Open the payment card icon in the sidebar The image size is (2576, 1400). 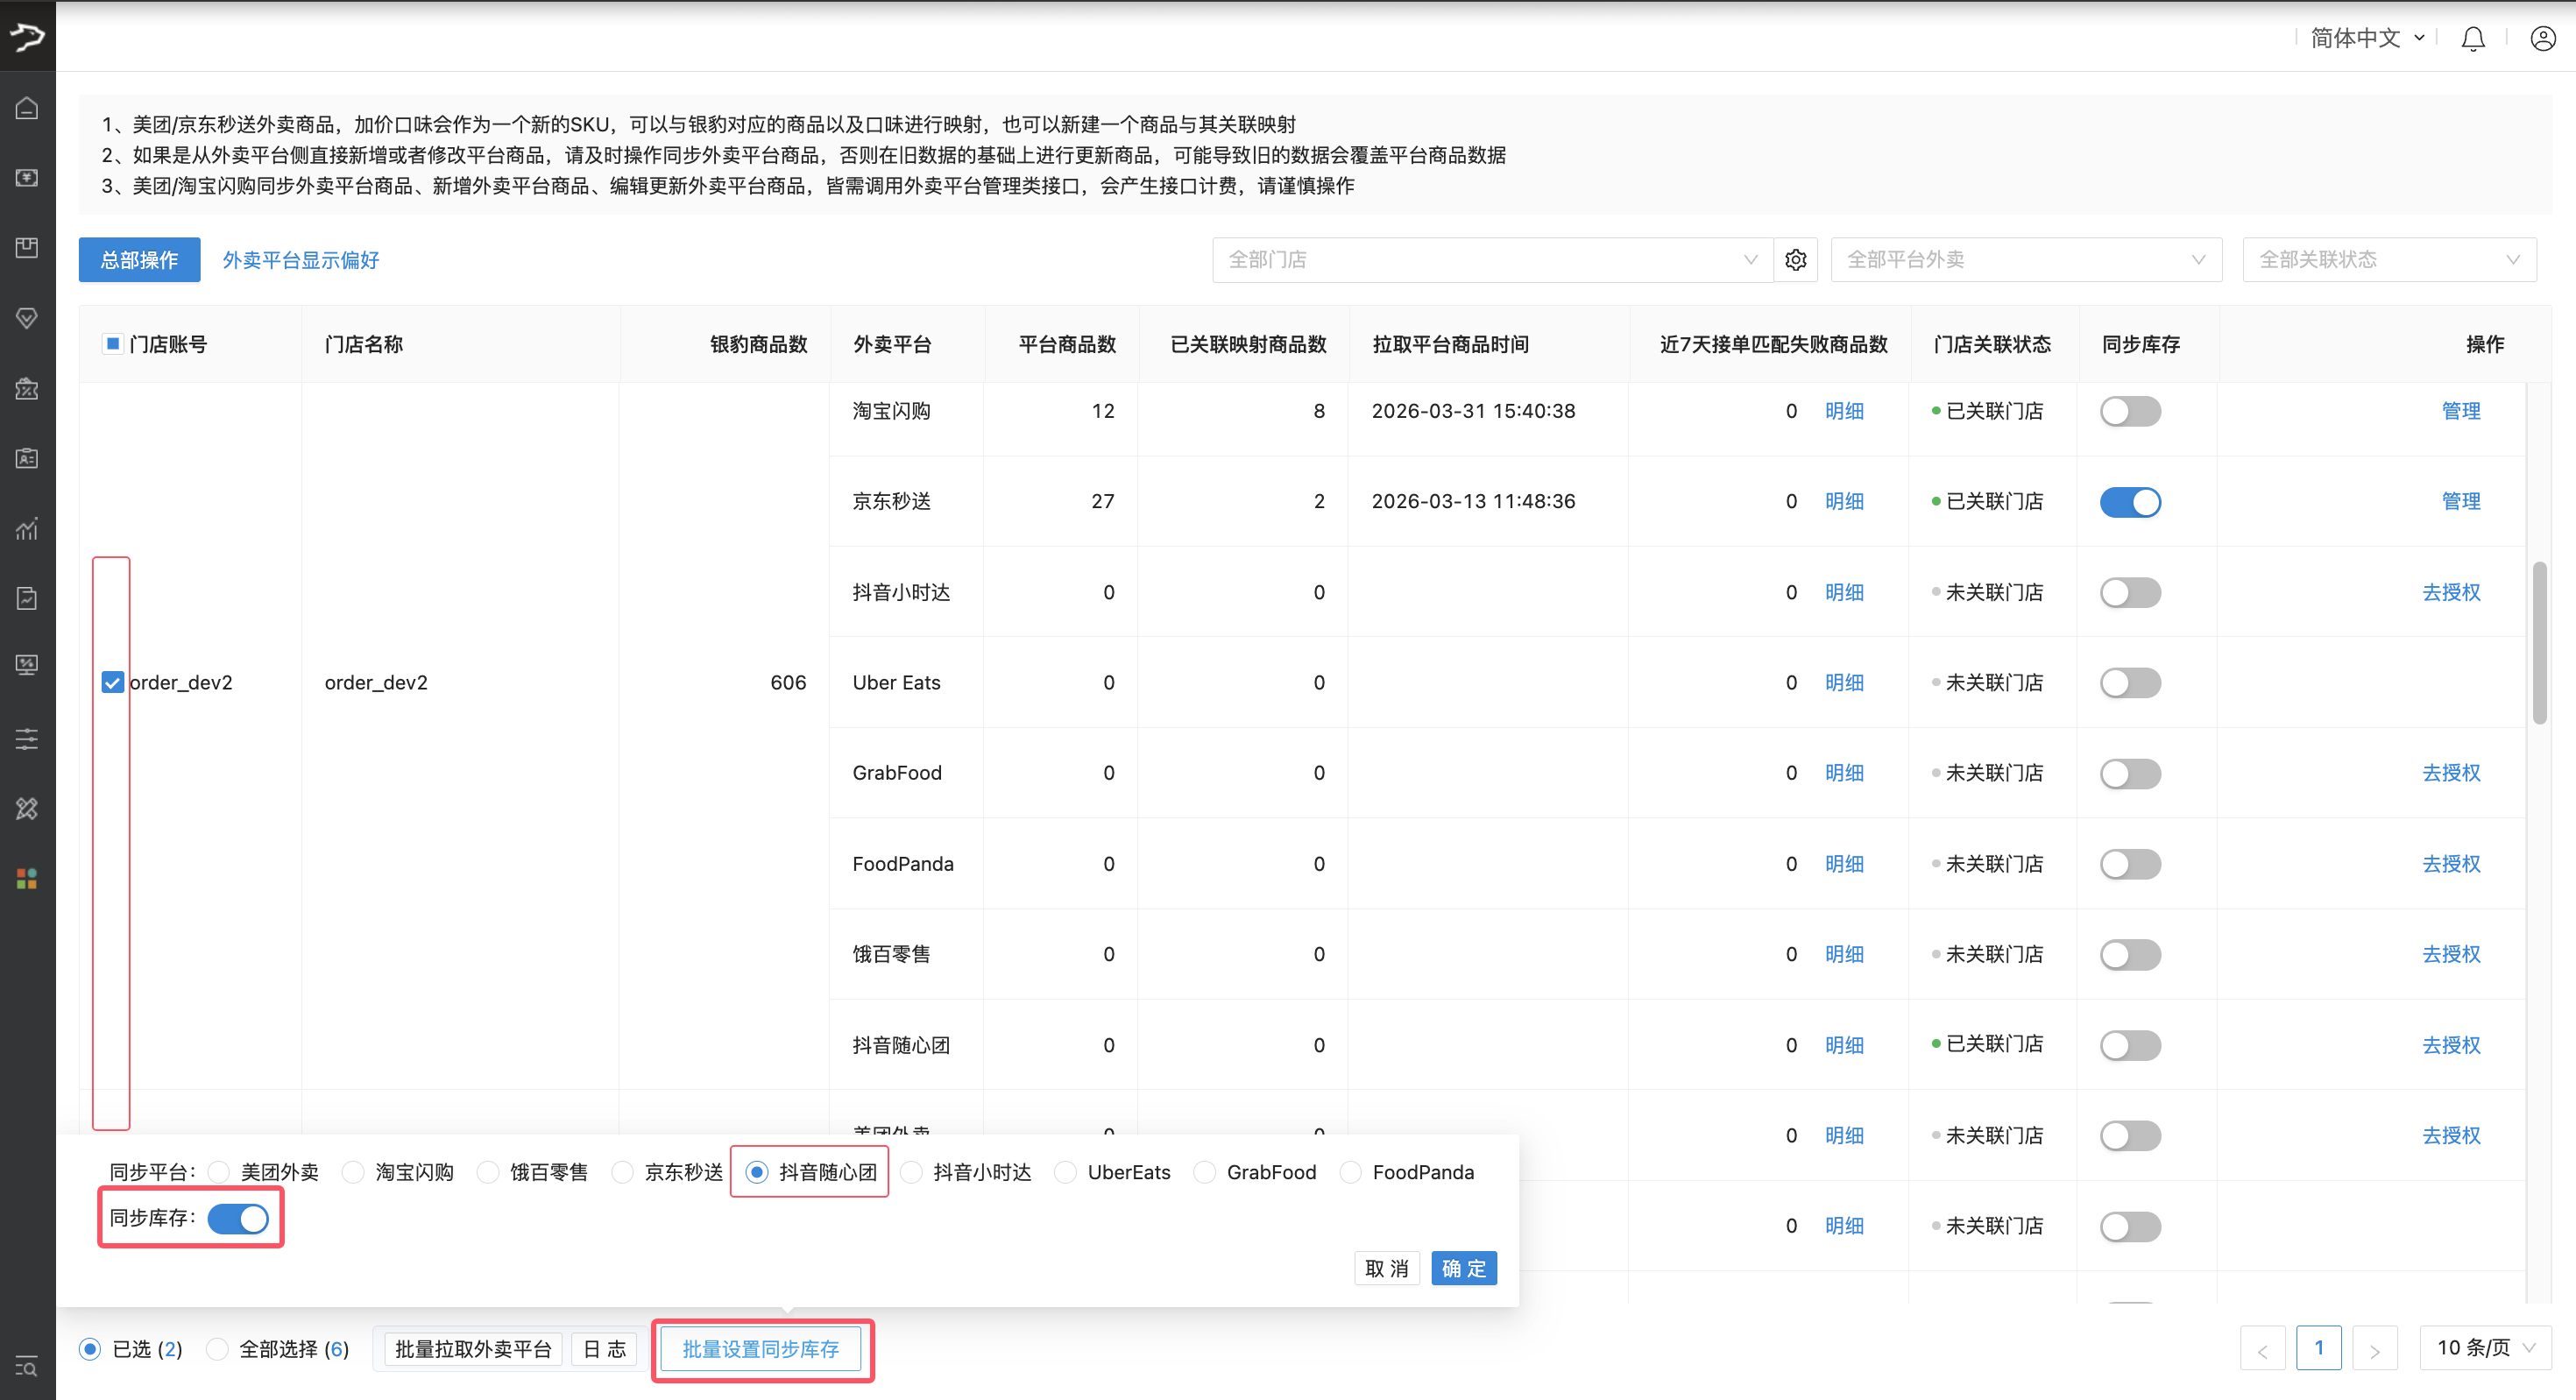27,178
